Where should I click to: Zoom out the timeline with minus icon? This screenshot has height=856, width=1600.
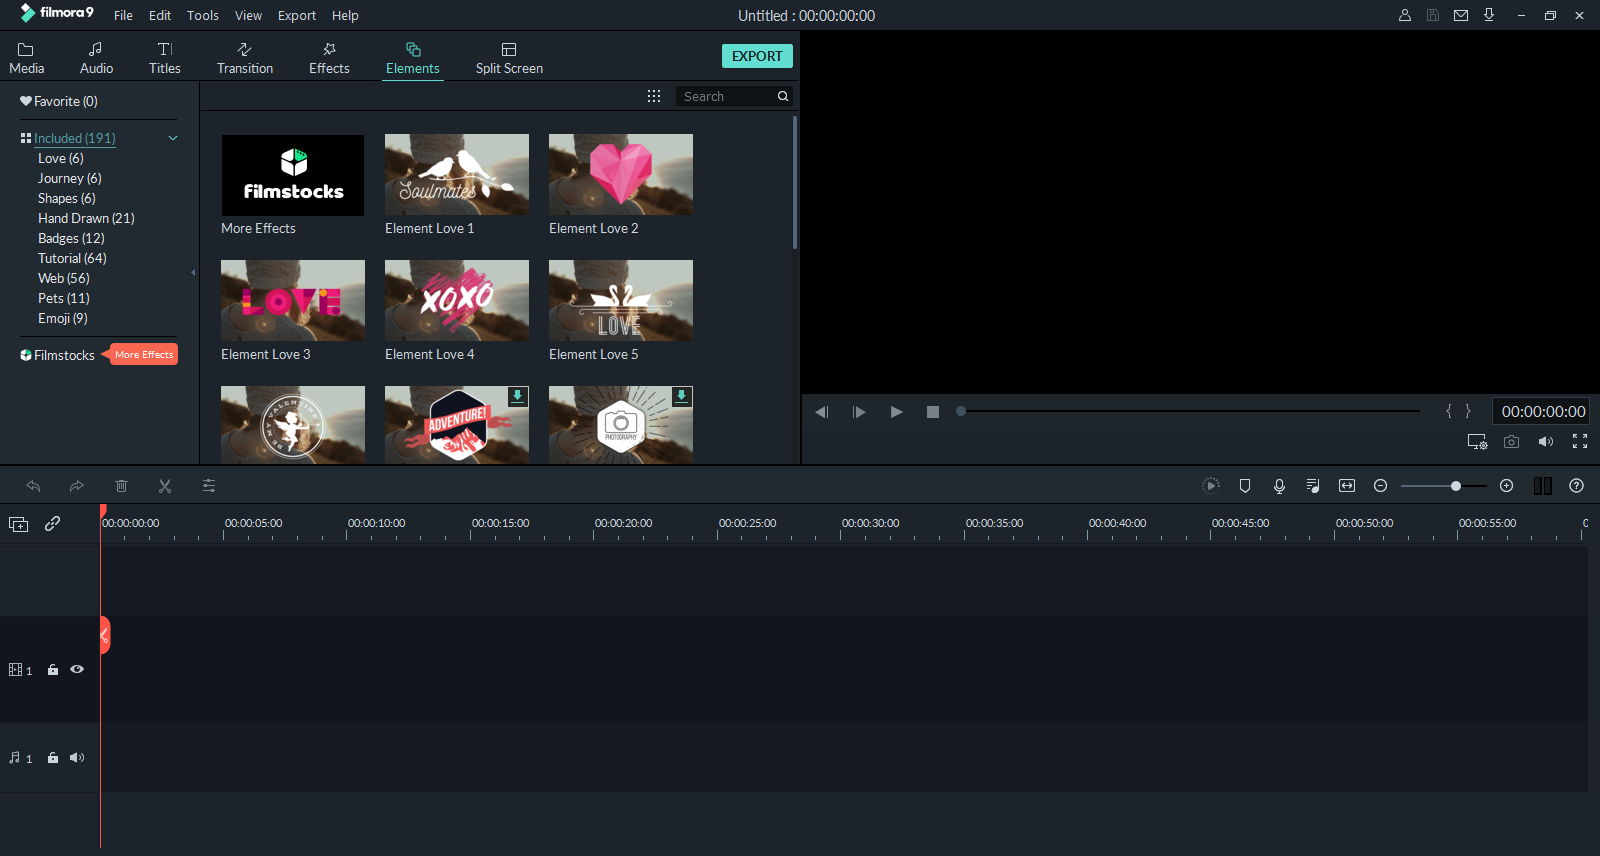(x=1381, y=486)
